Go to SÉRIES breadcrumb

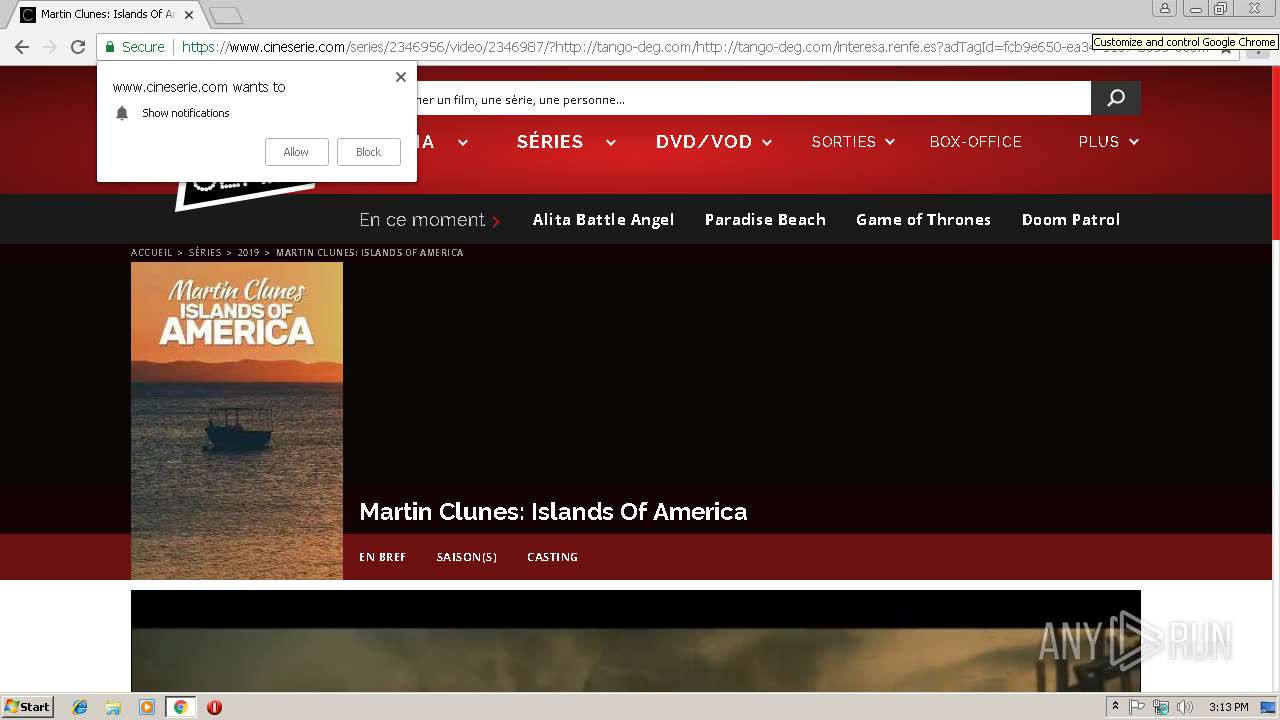tap(205, 253)
